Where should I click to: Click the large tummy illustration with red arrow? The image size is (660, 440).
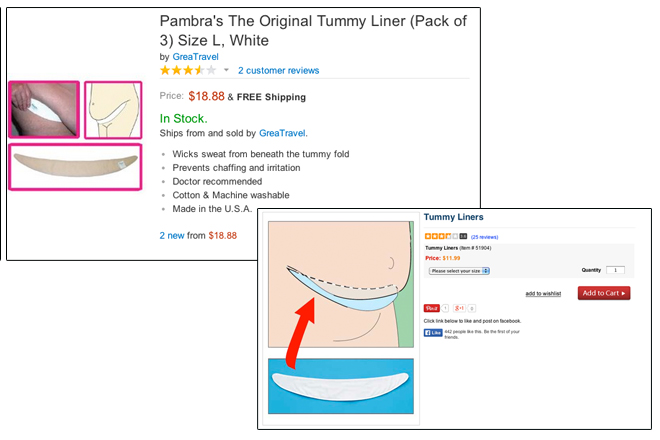(x=341, y=284)
